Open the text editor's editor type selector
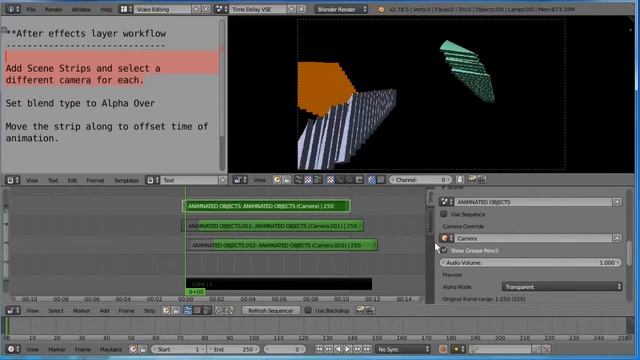 (12, 180)
